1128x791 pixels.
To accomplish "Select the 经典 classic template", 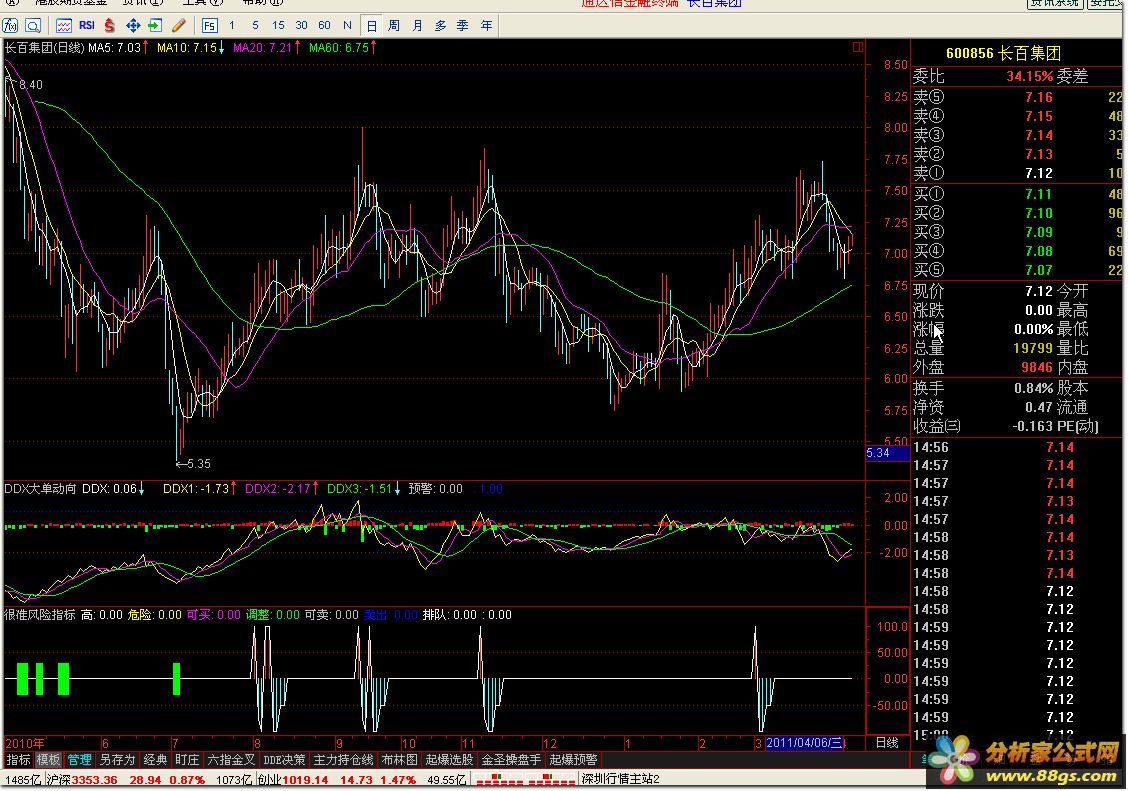I will click(155, 759).
